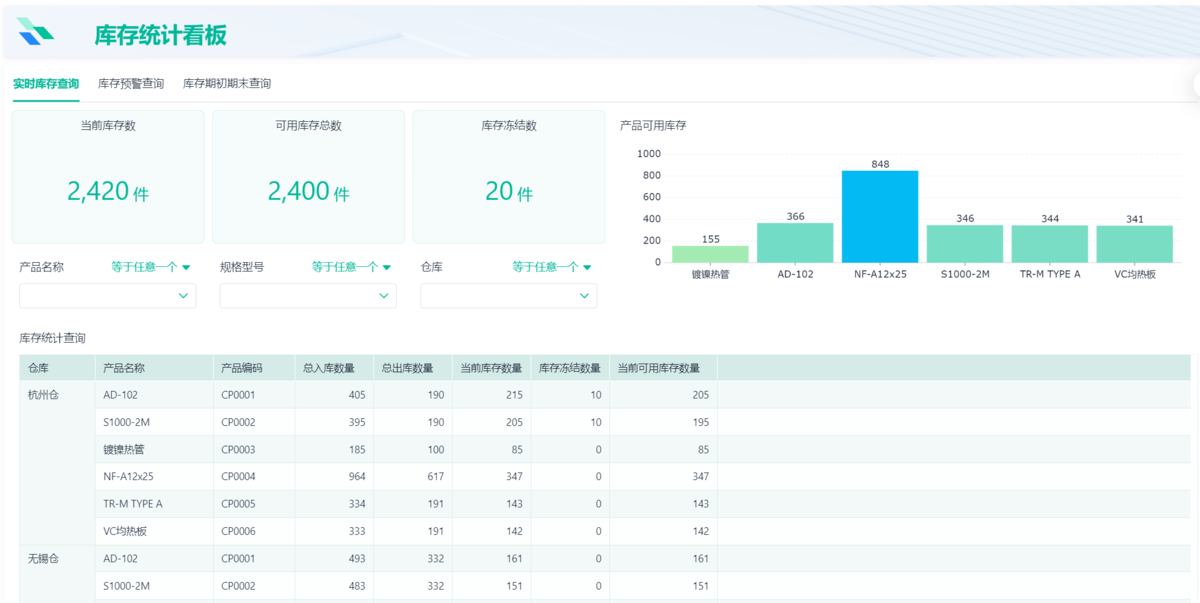Click the 总入库数量 column header

[x=329, y=368]
